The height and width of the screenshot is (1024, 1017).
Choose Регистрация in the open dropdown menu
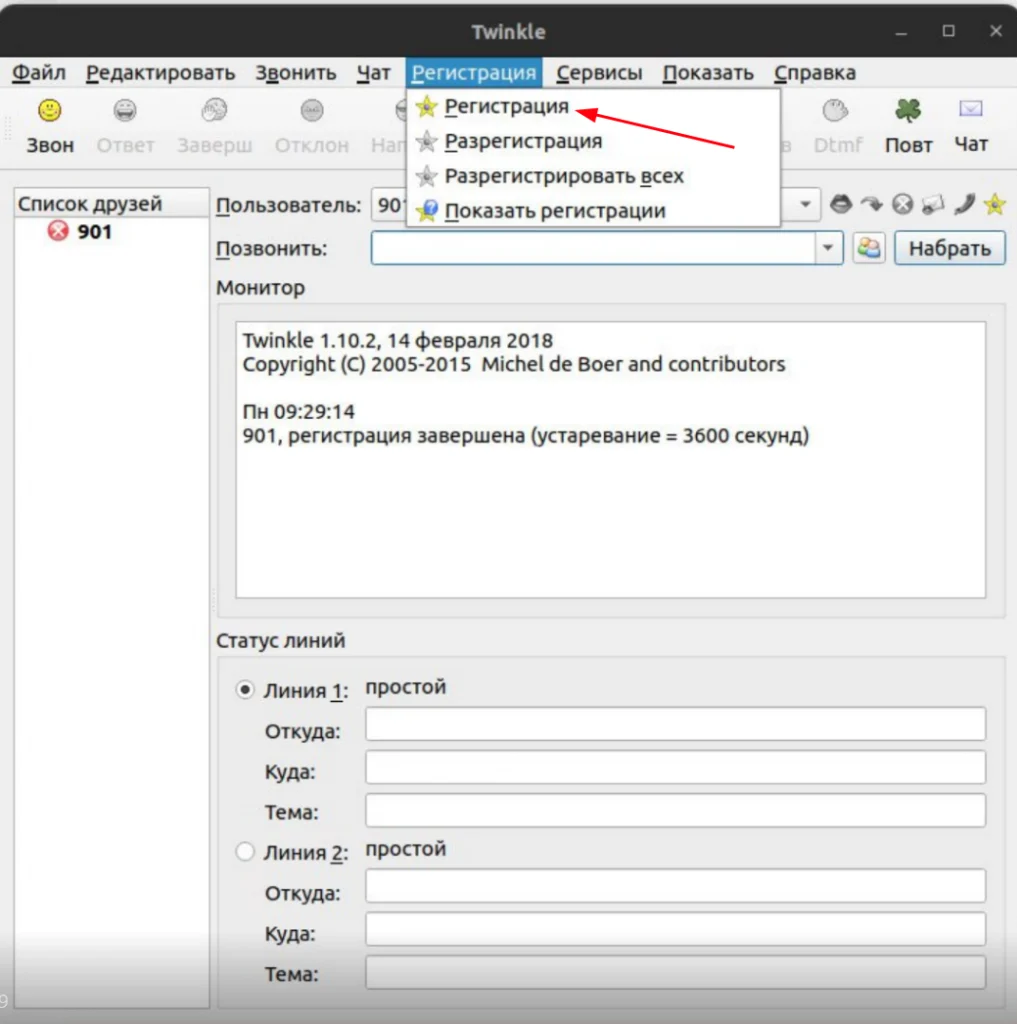click(x=593, y=106)
